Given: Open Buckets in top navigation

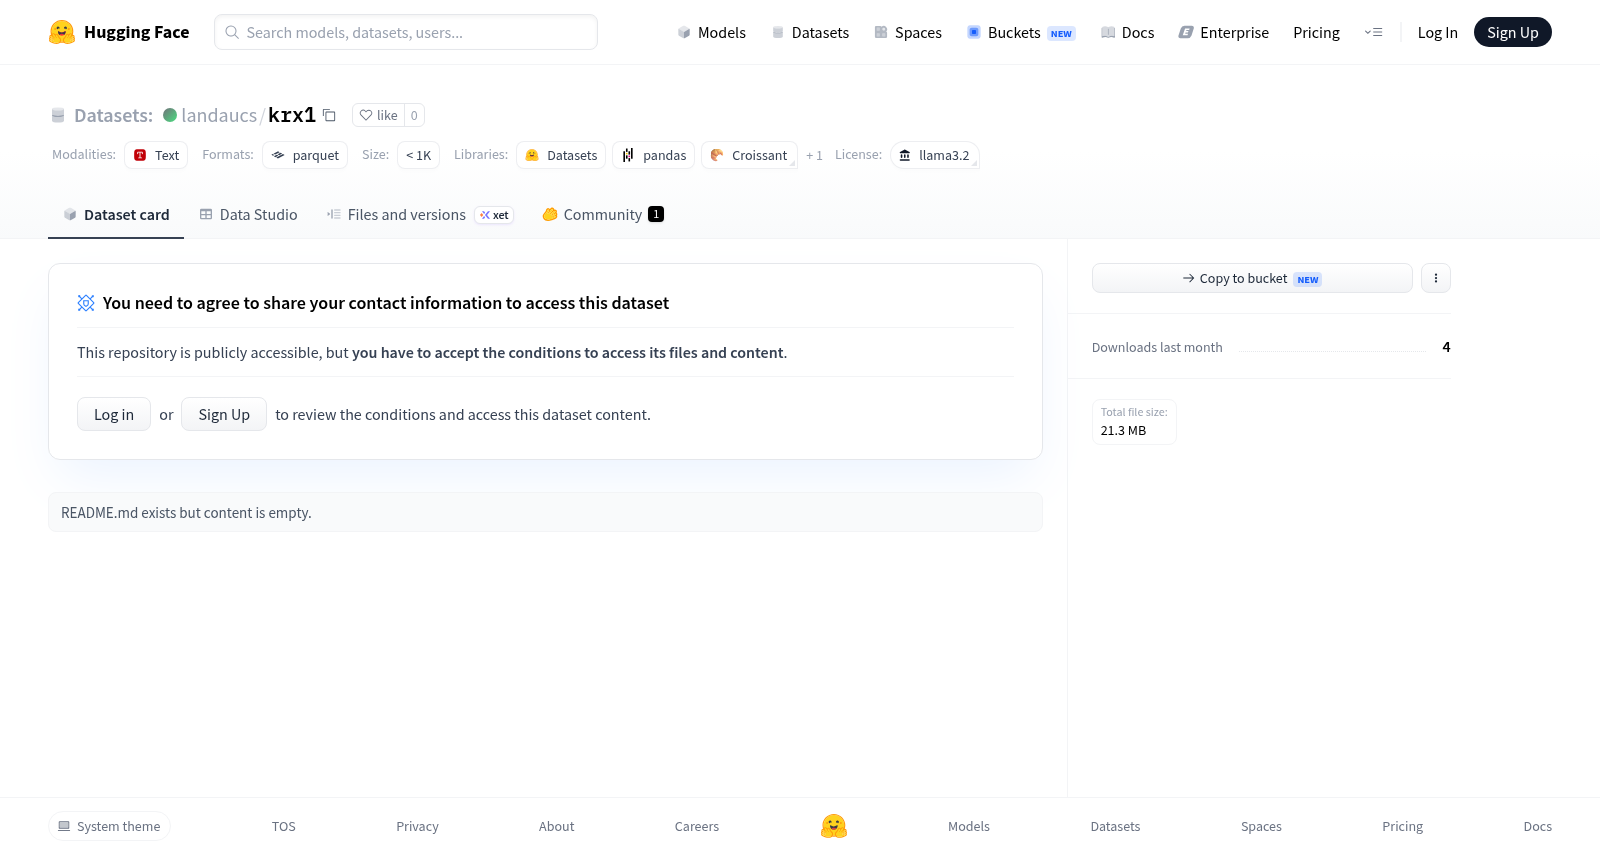Looking at the screenshot, I should (1020, 32).
